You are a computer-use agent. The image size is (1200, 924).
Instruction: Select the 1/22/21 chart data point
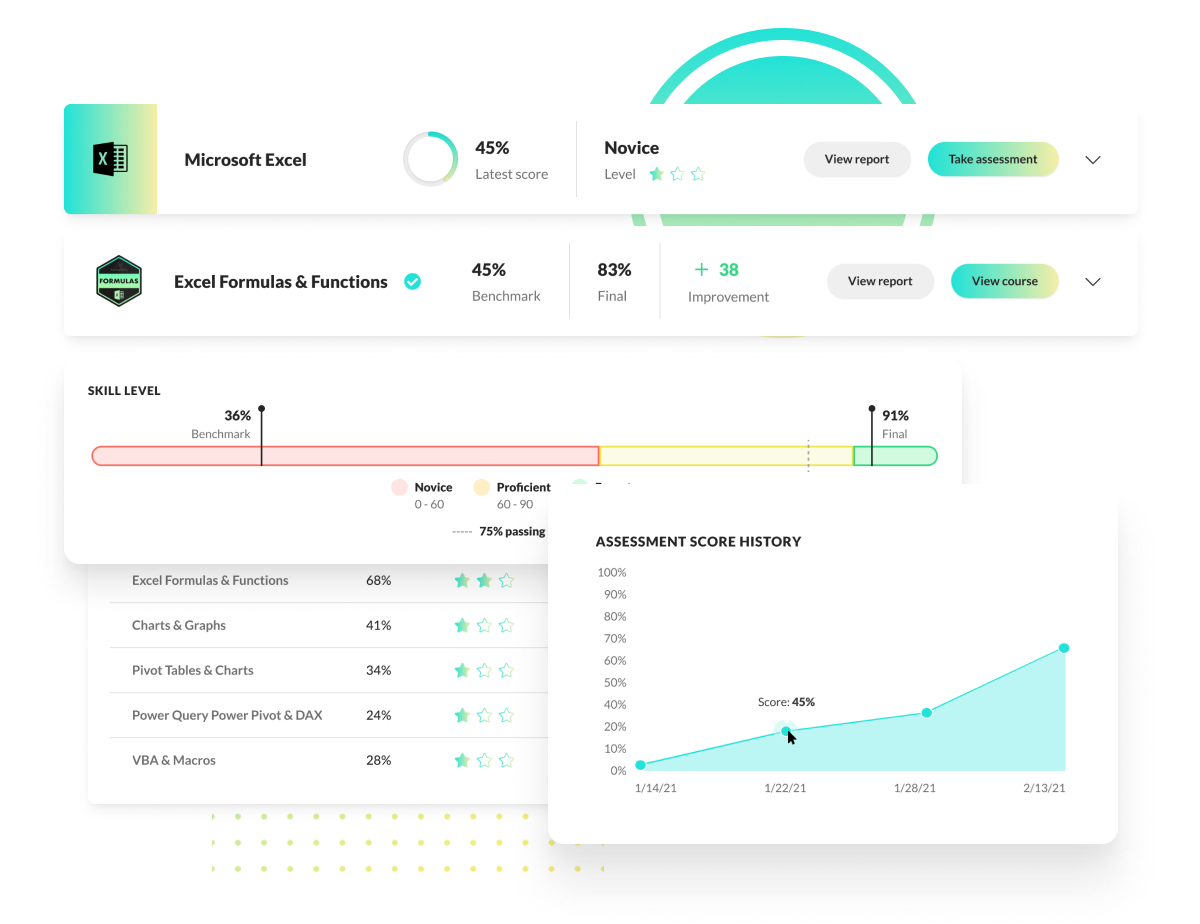(x=785, y=731)
